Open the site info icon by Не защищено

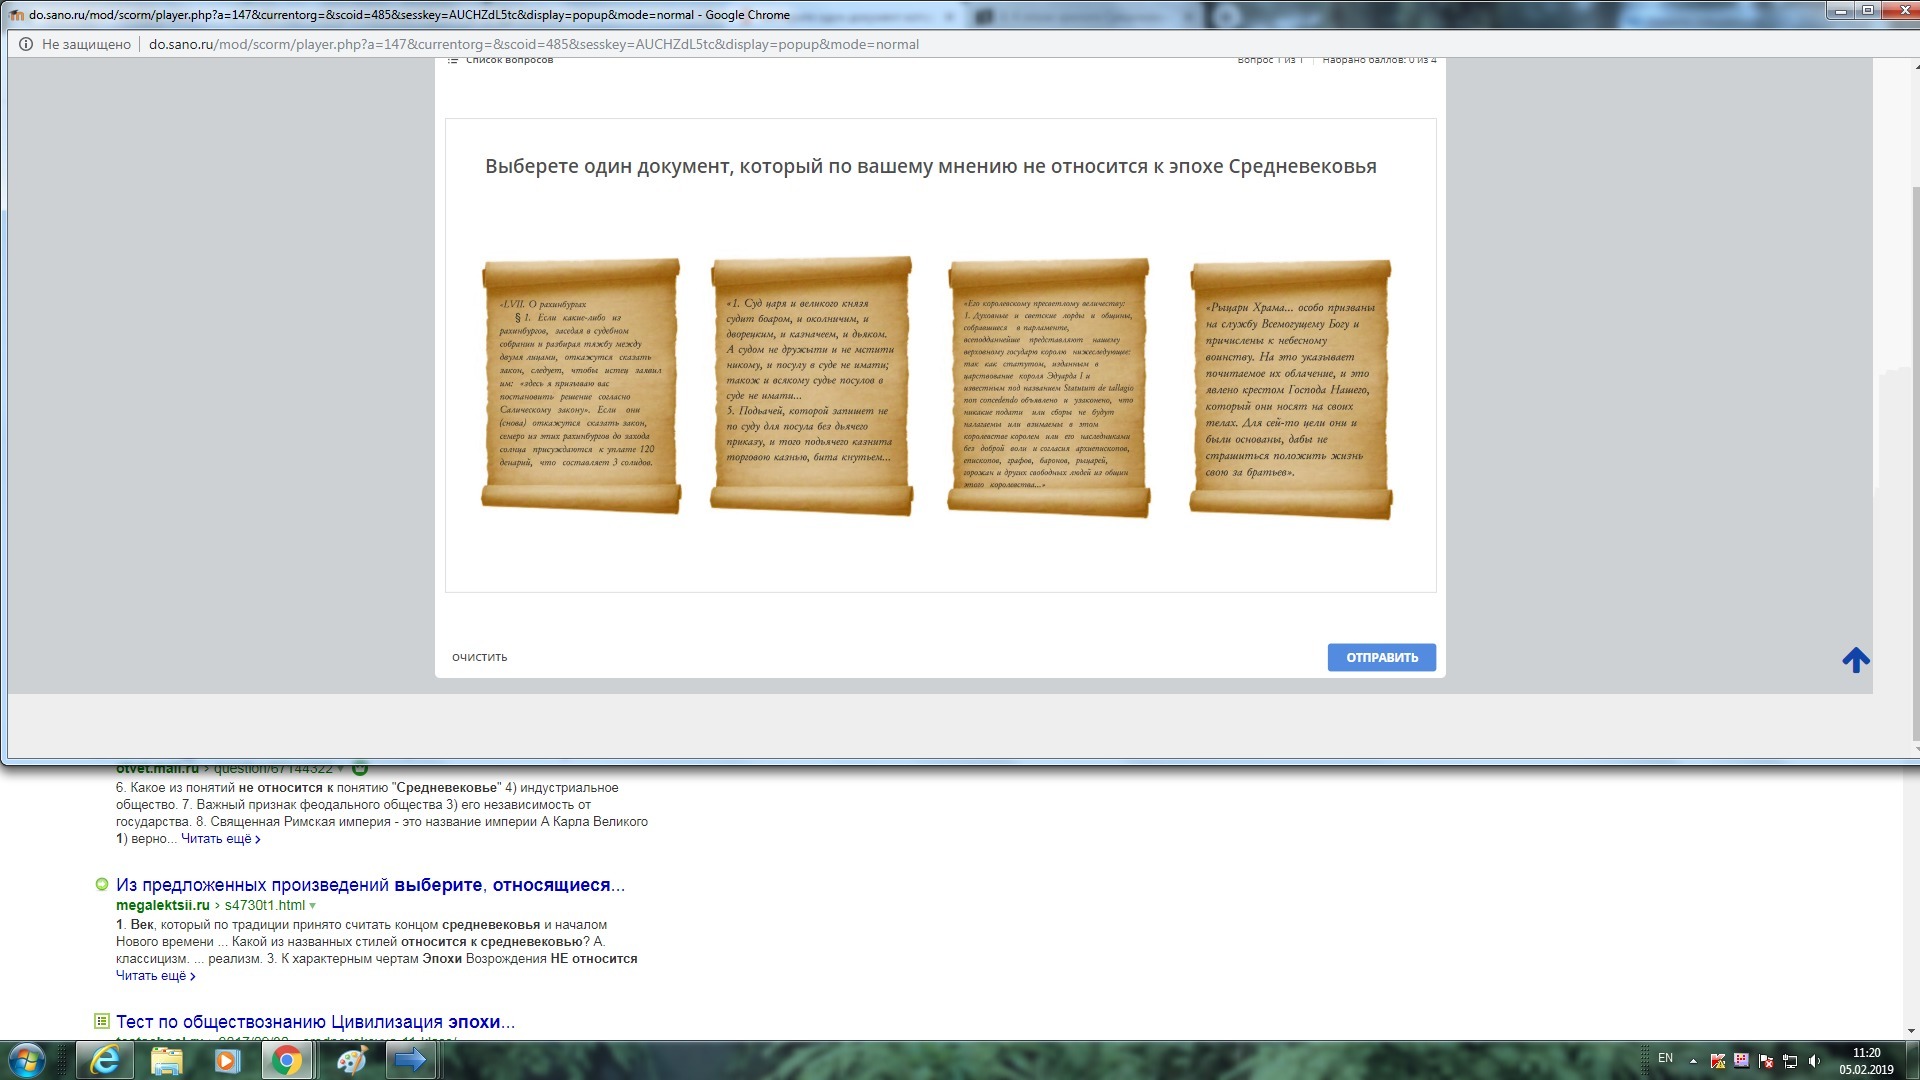(24, 44)
